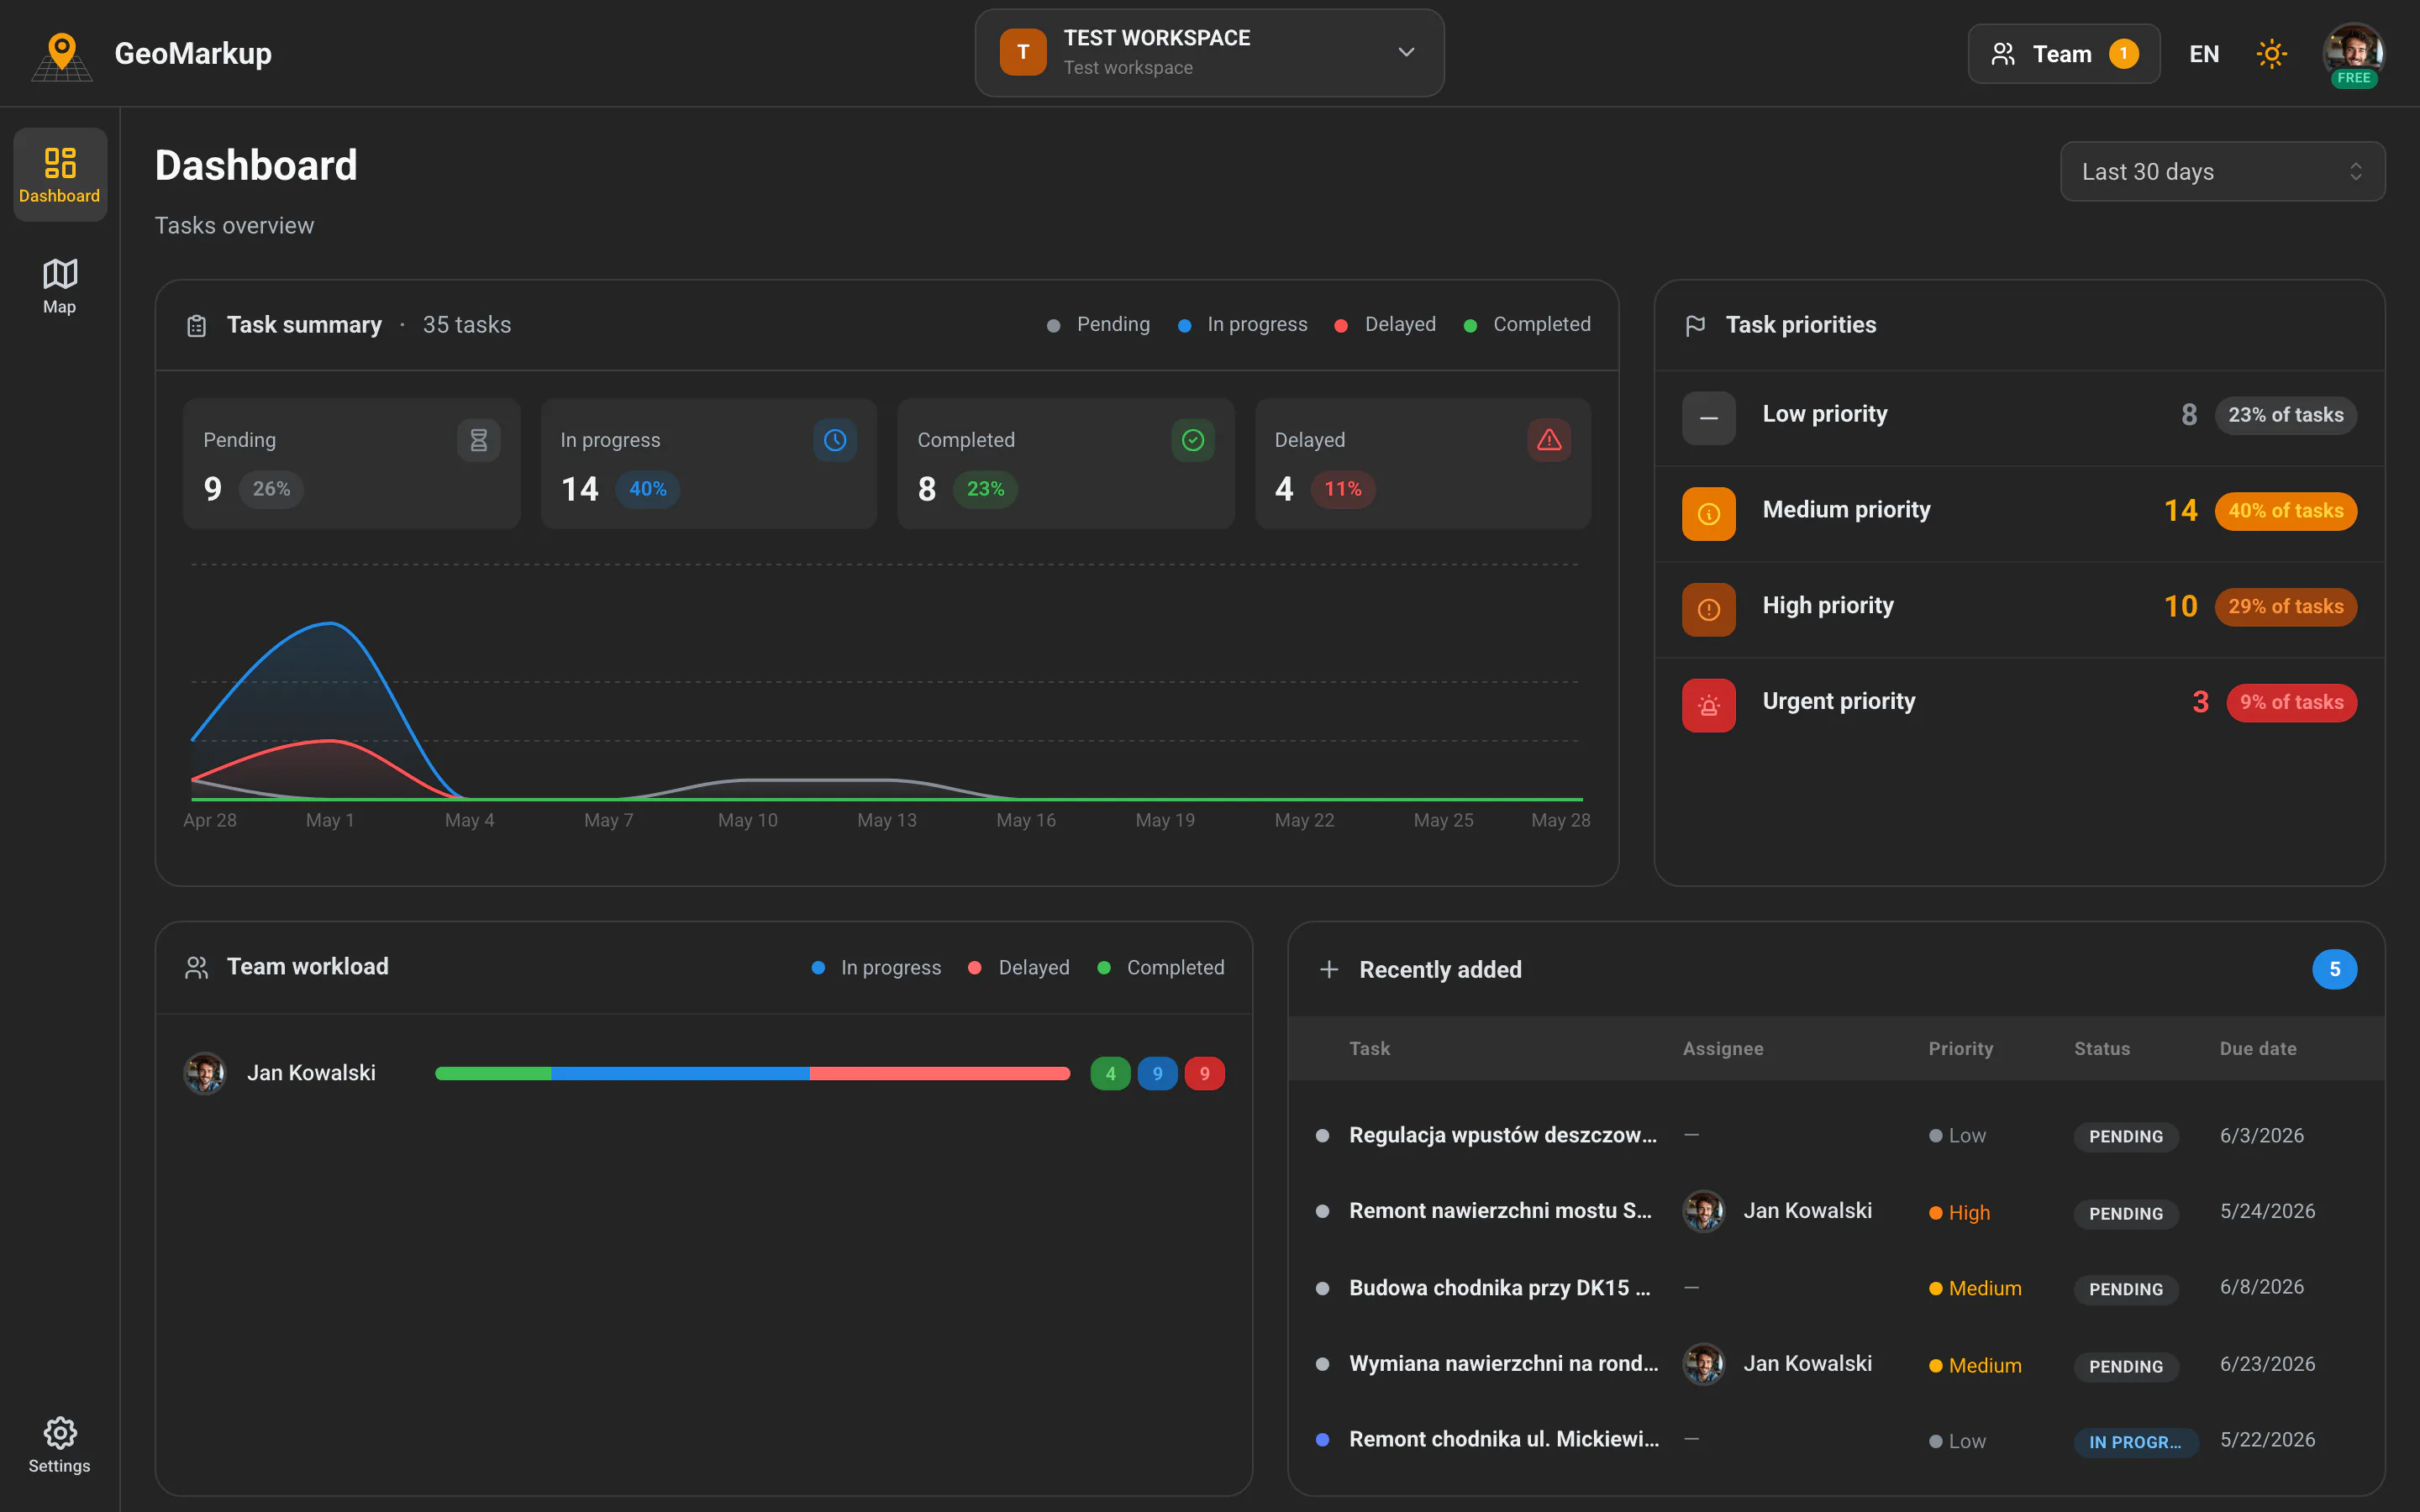
Task: Click the 9% of tasks badge
Action: tap(2291, 703)
